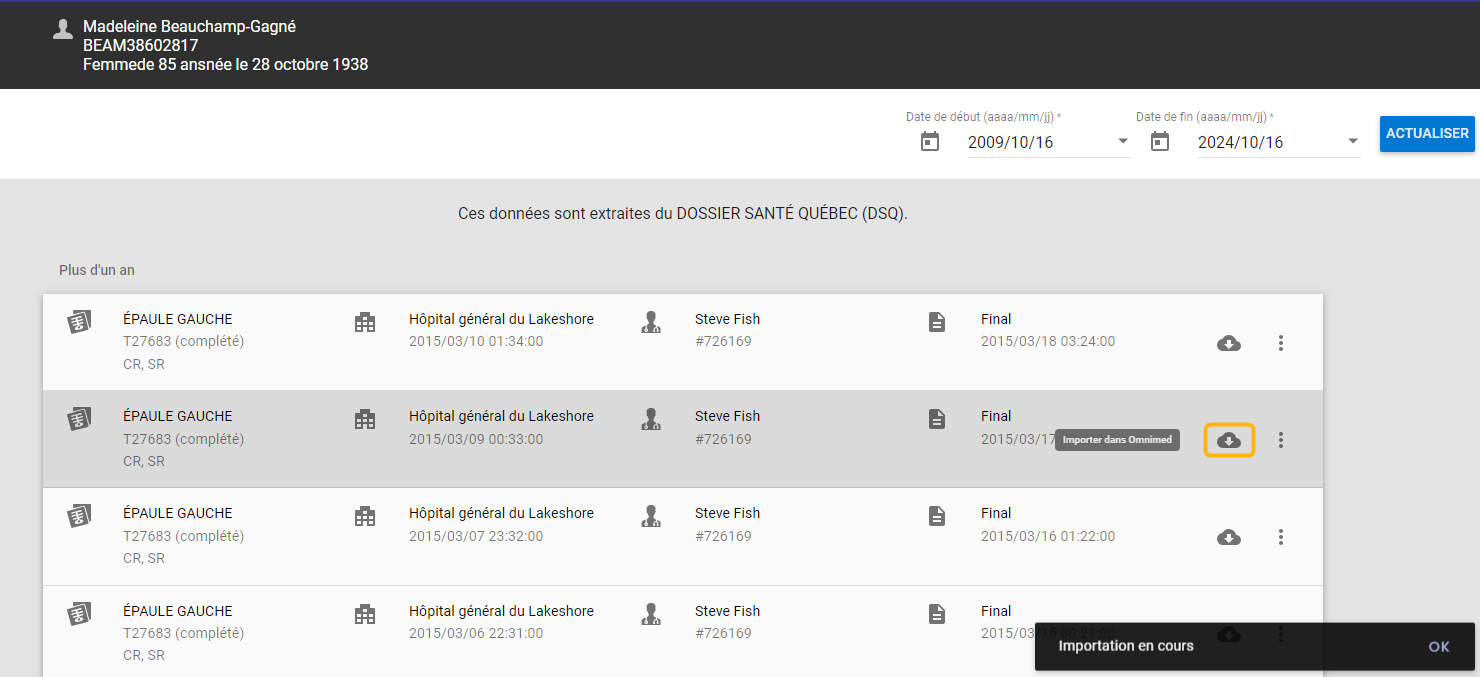The width and height of the screenshot is (1480, 677).
Task: Click the highlighted Importer dans Omnimed icon
Action: pos(1229,440)
